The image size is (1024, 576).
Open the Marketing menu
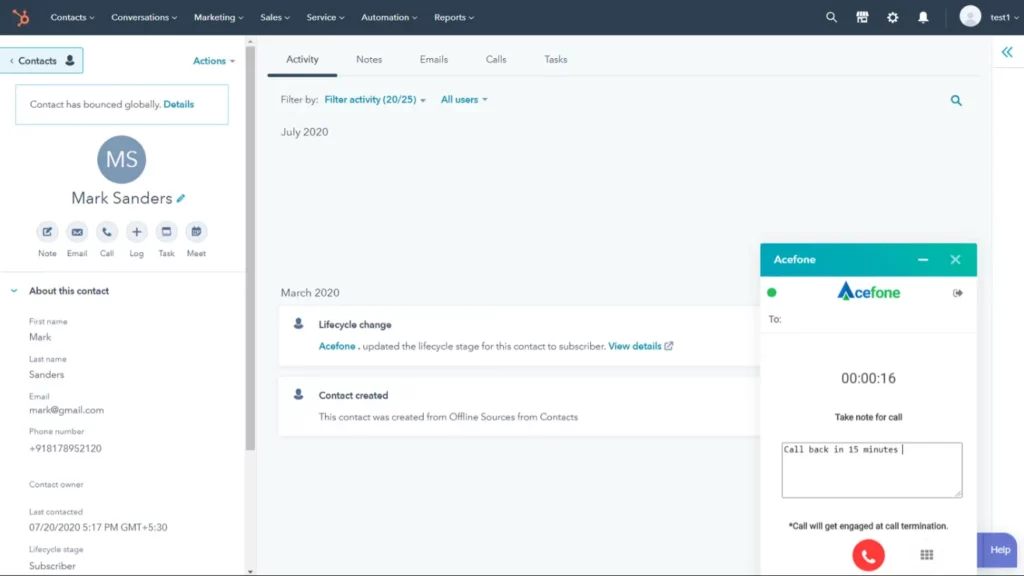point(218,18)
